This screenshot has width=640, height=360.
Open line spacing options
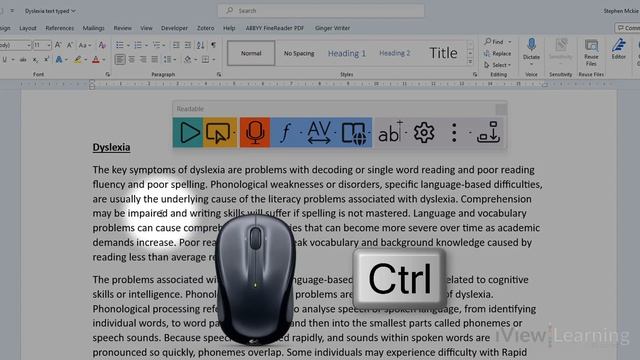click(x=169, y=60)
